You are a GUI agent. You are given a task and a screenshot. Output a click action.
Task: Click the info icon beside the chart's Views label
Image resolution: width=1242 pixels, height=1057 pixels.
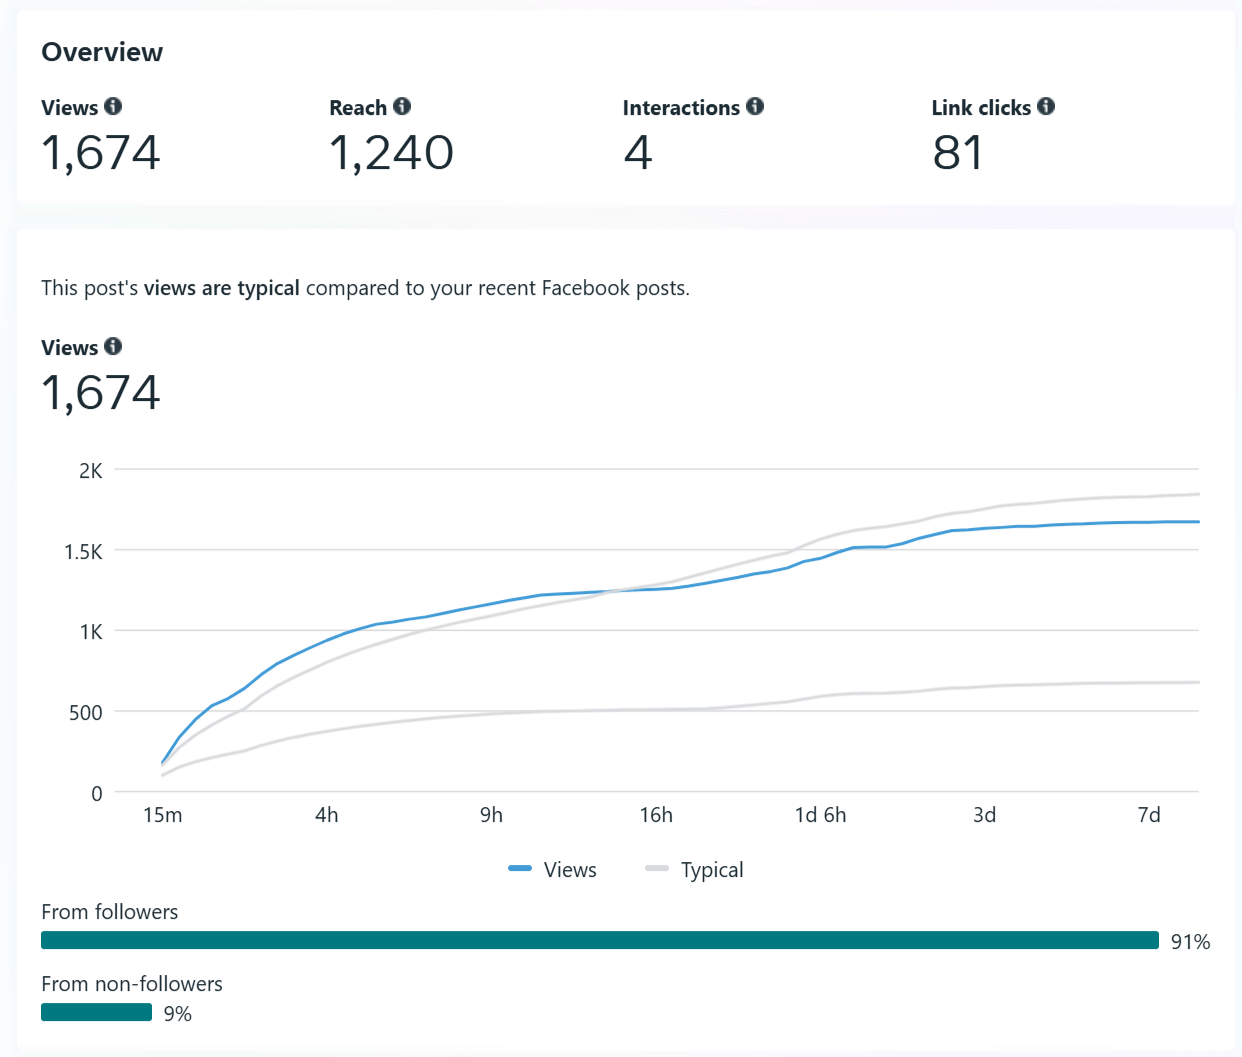[x=113, y=346]
